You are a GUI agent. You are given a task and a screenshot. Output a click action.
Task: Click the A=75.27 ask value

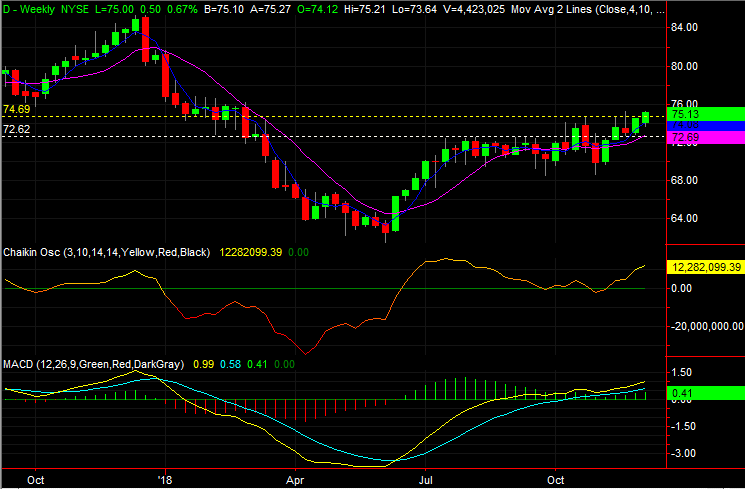[x=270, y=9]
